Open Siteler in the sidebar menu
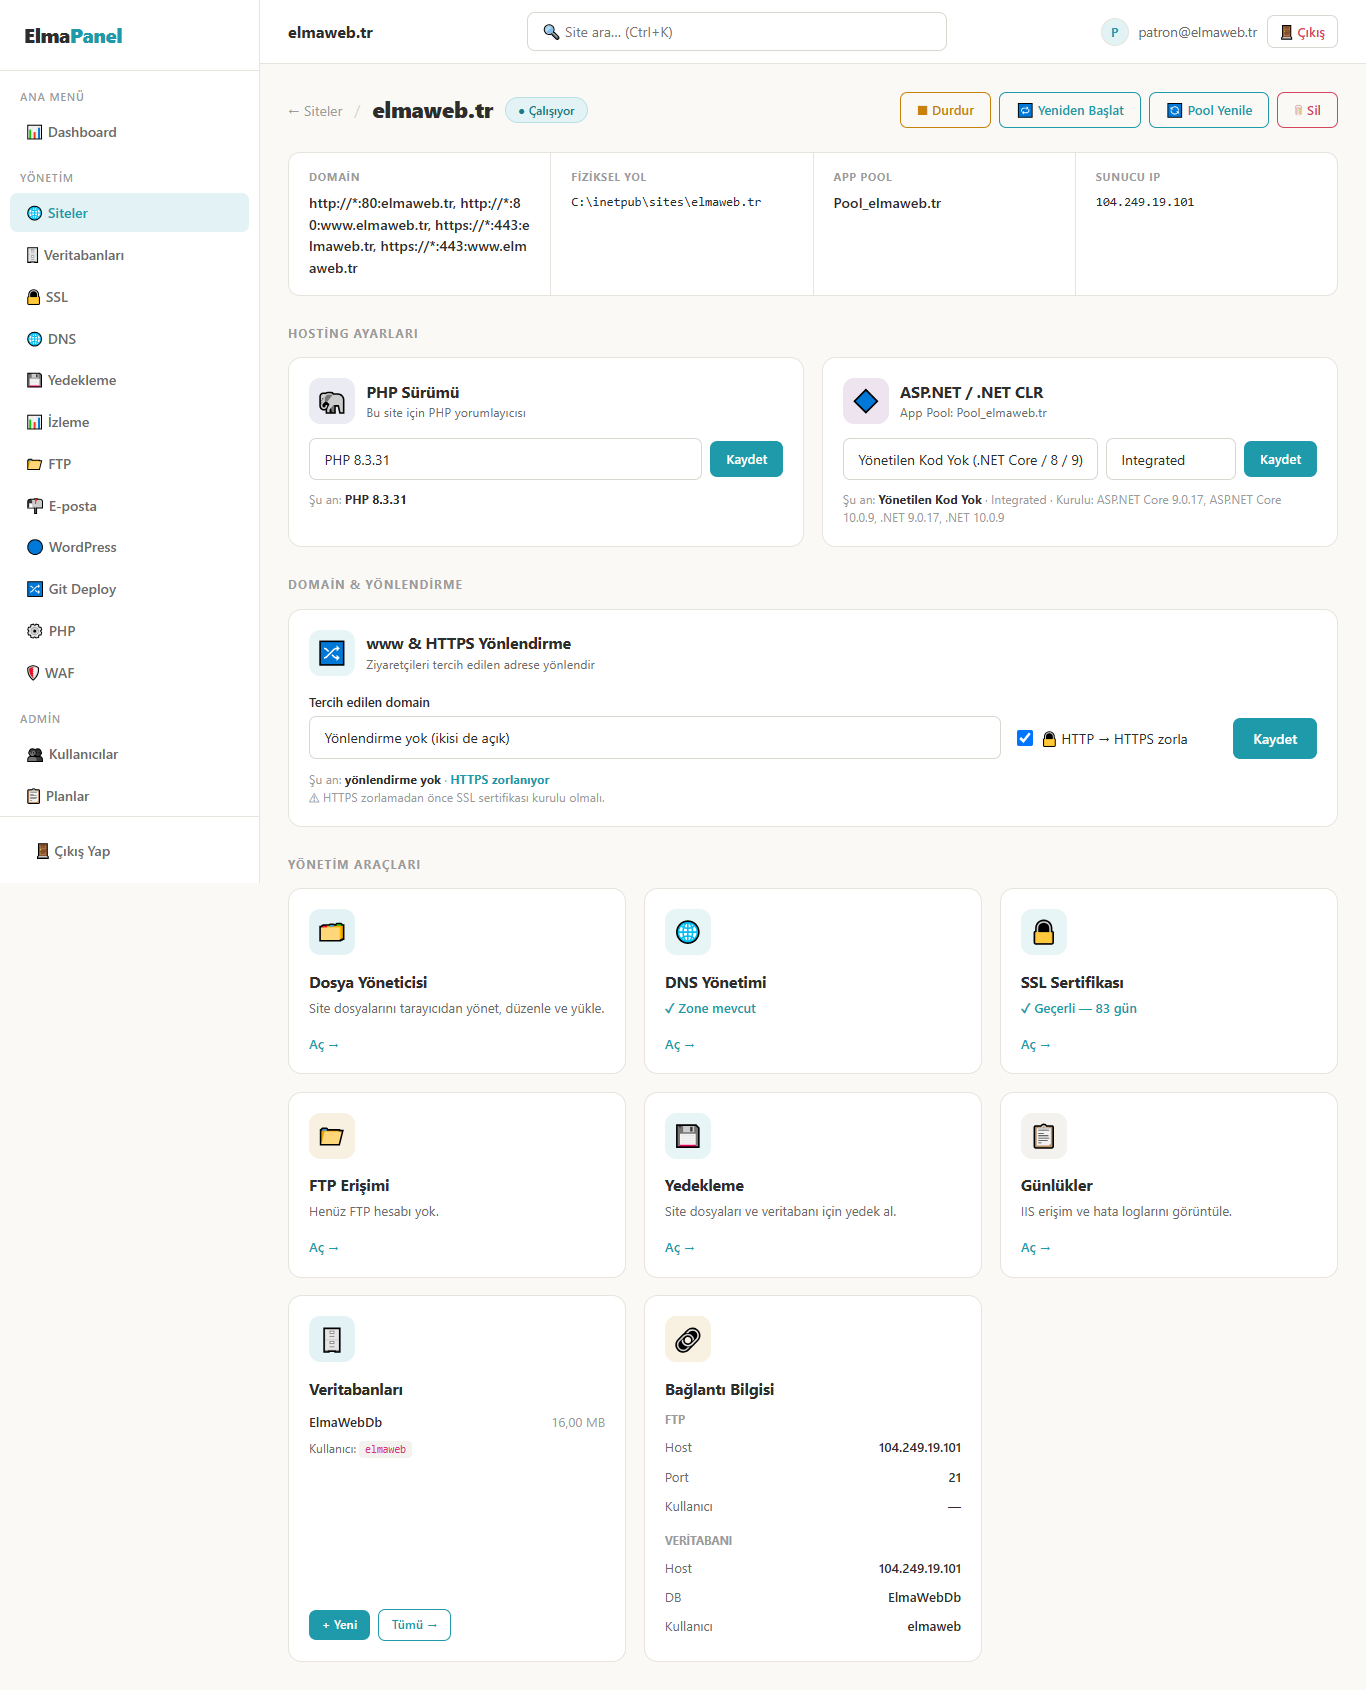 pyautogui.click(x=129, y=213)
